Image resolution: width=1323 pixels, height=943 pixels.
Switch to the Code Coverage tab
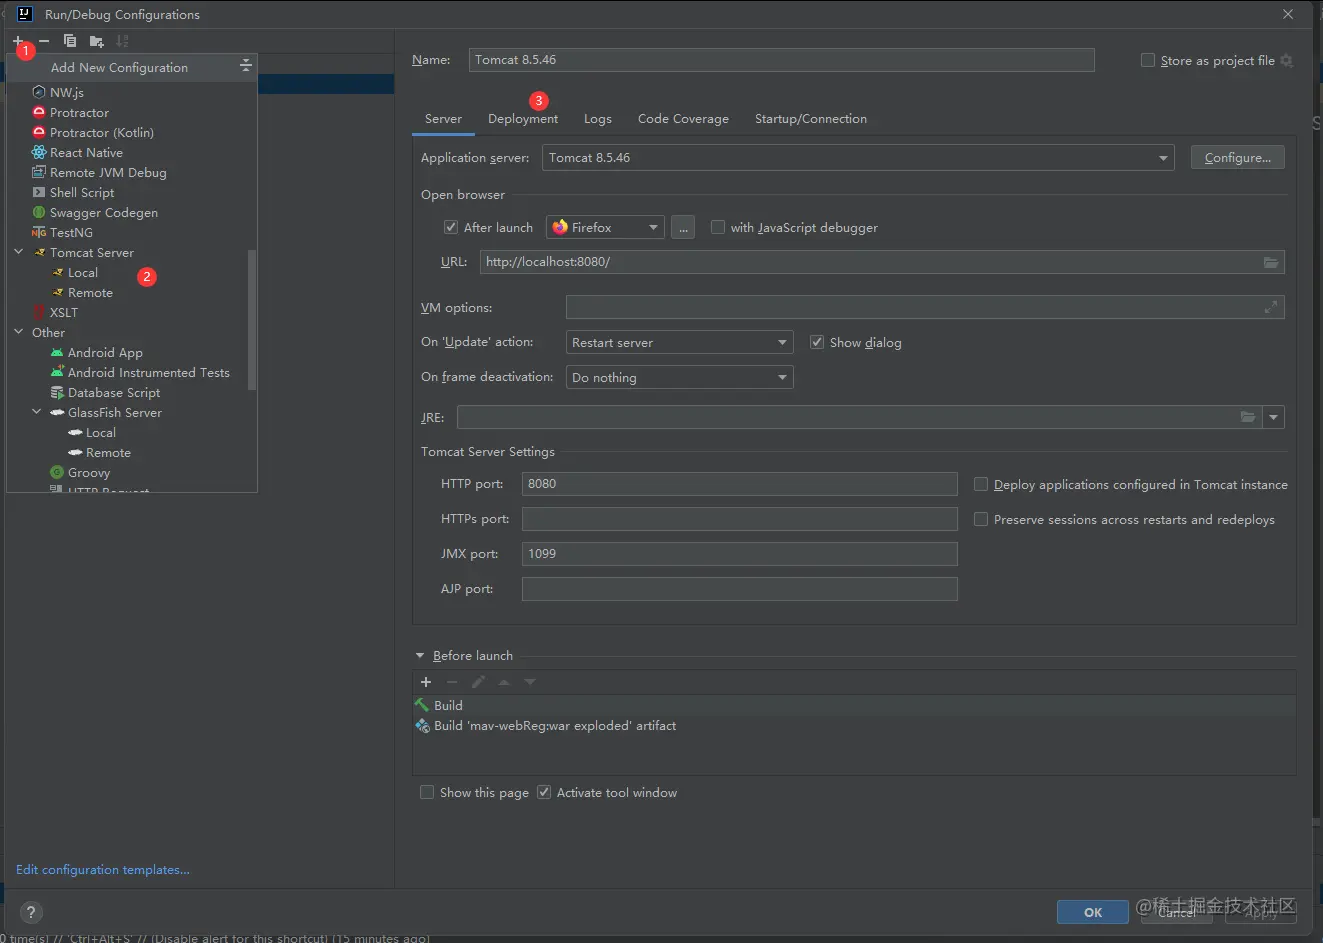click(x=683, y=118)
